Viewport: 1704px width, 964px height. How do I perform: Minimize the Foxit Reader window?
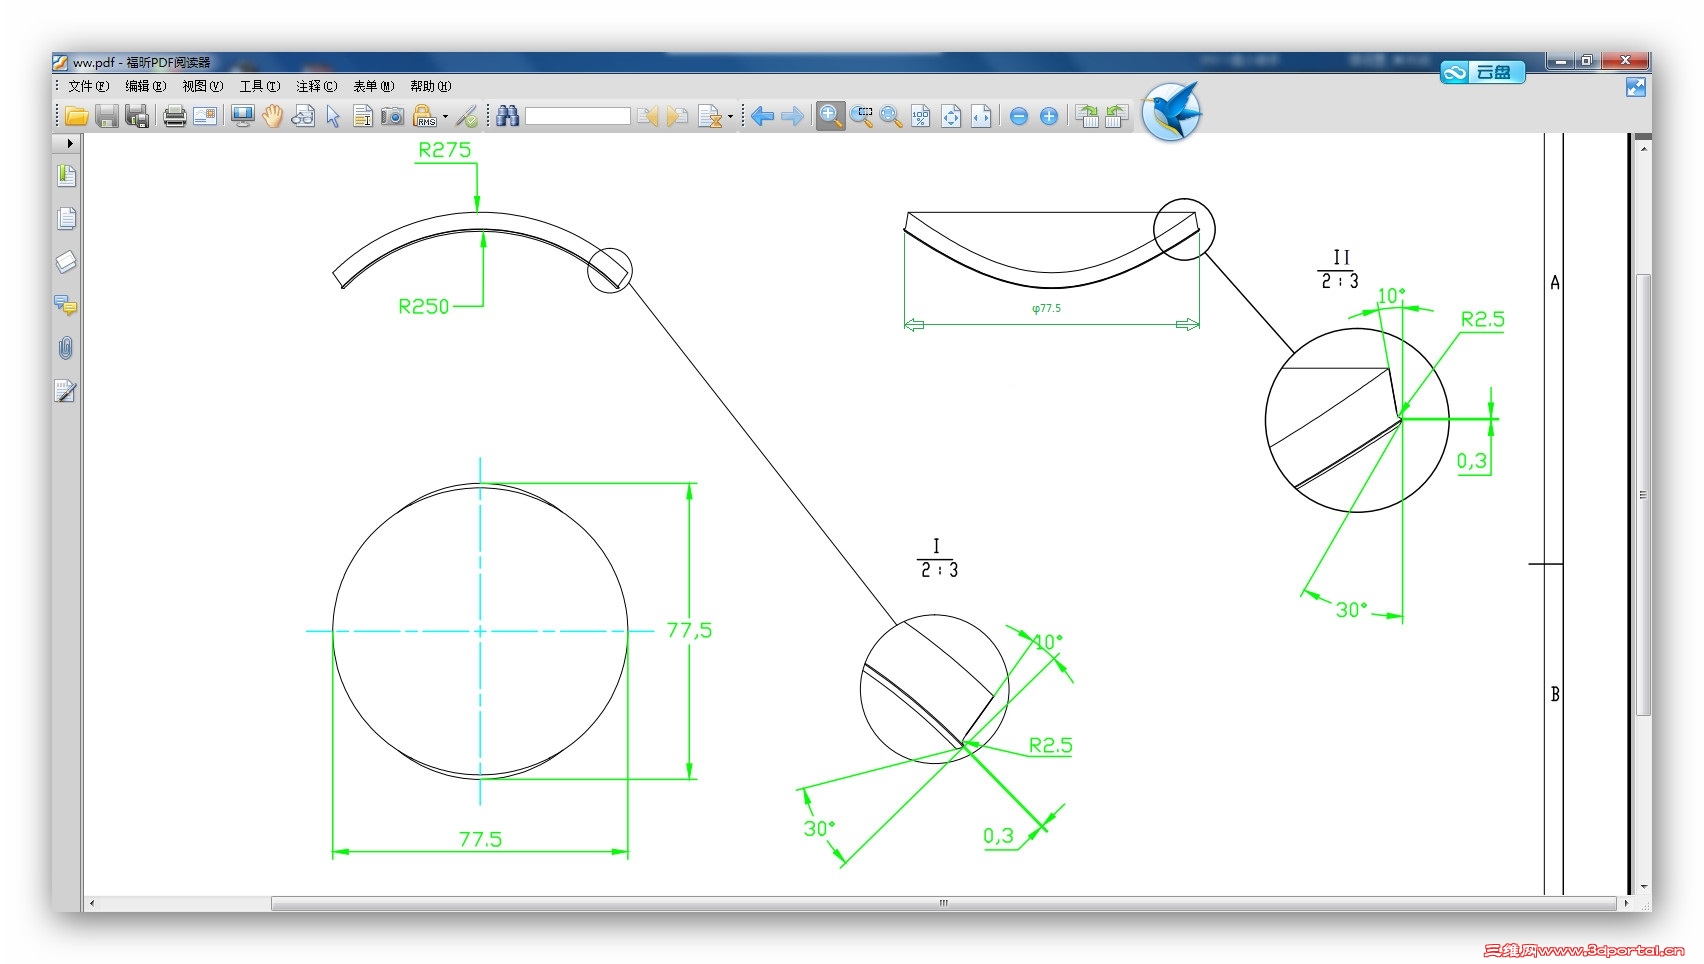click(1561, 61)
